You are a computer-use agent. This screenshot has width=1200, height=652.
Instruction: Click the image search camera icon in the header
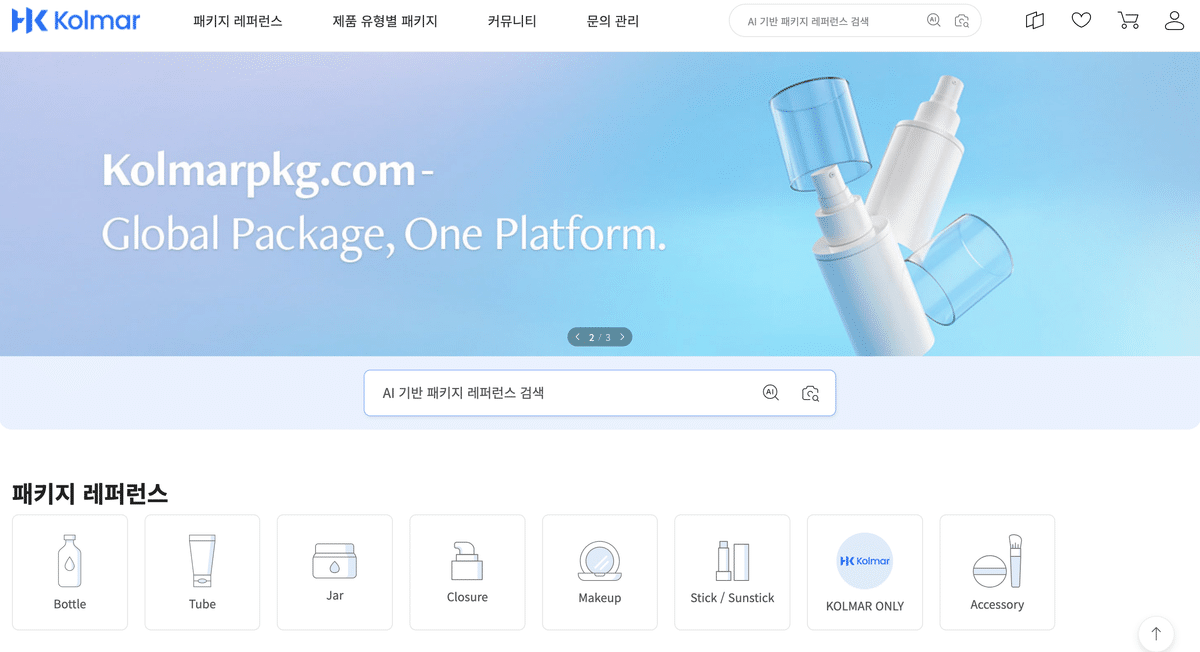962,20
